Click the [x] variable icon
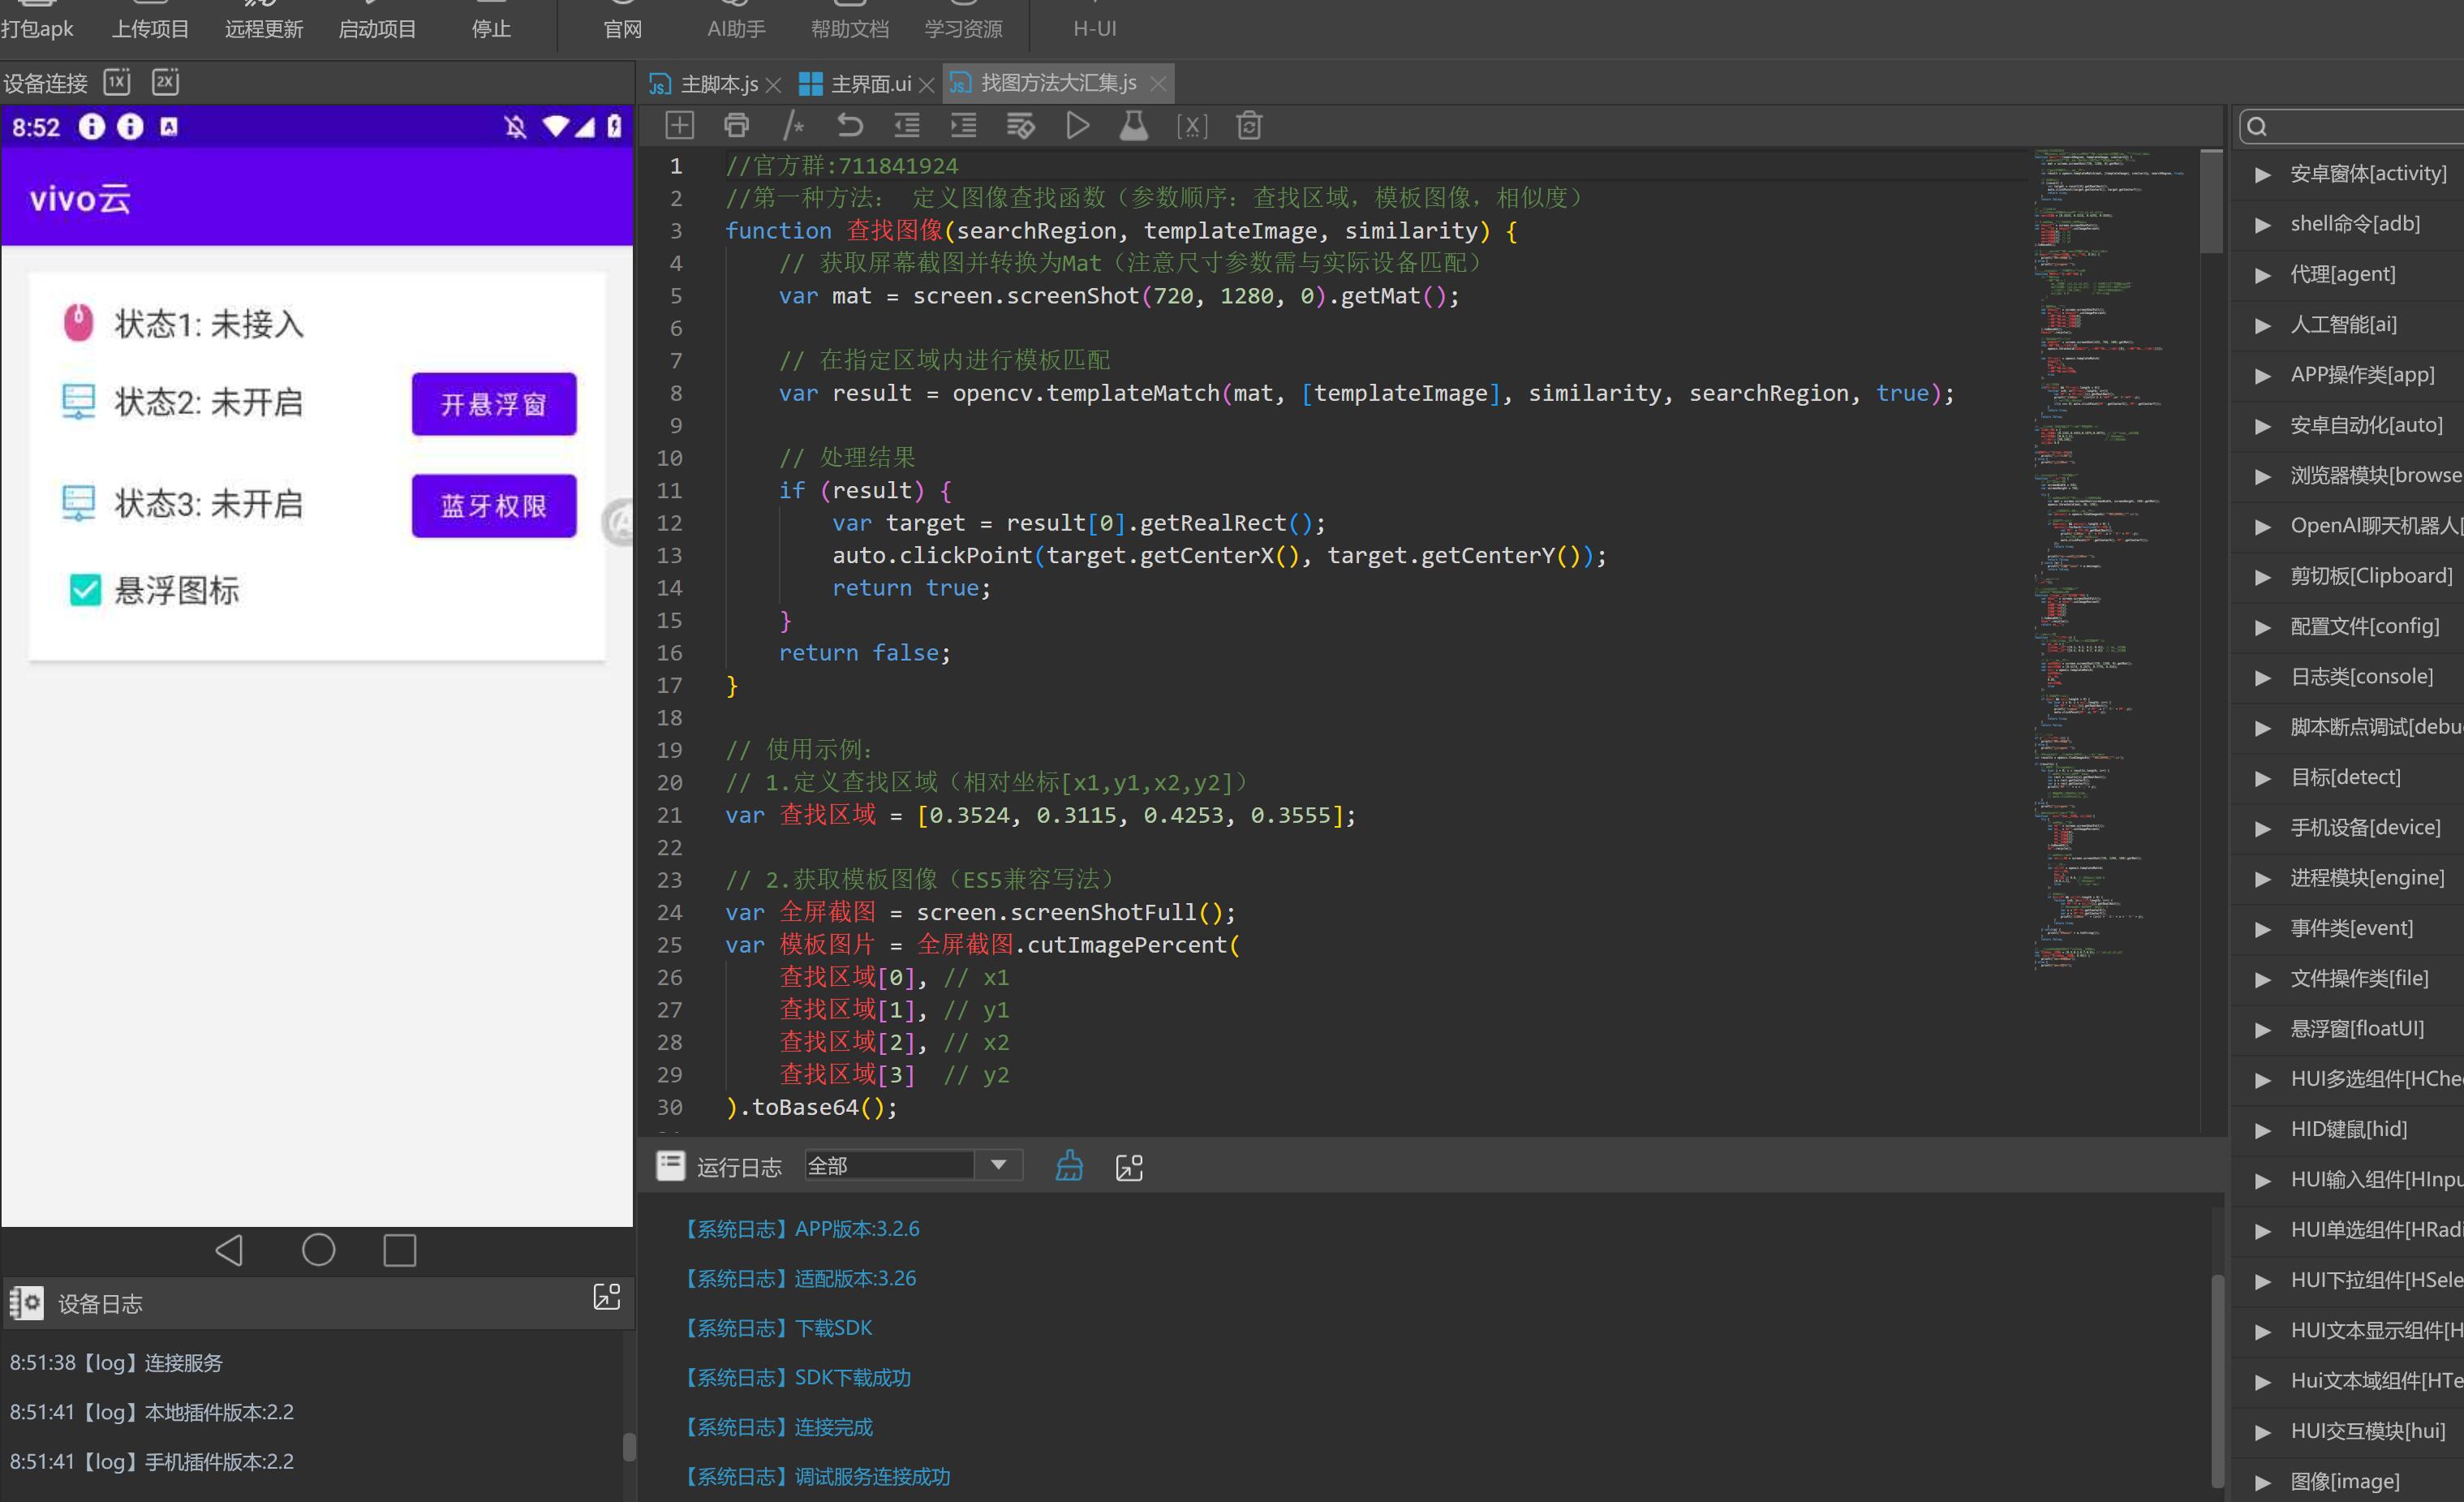The height and width of the screenshot is (1502, 2464). click(1191, 126)
